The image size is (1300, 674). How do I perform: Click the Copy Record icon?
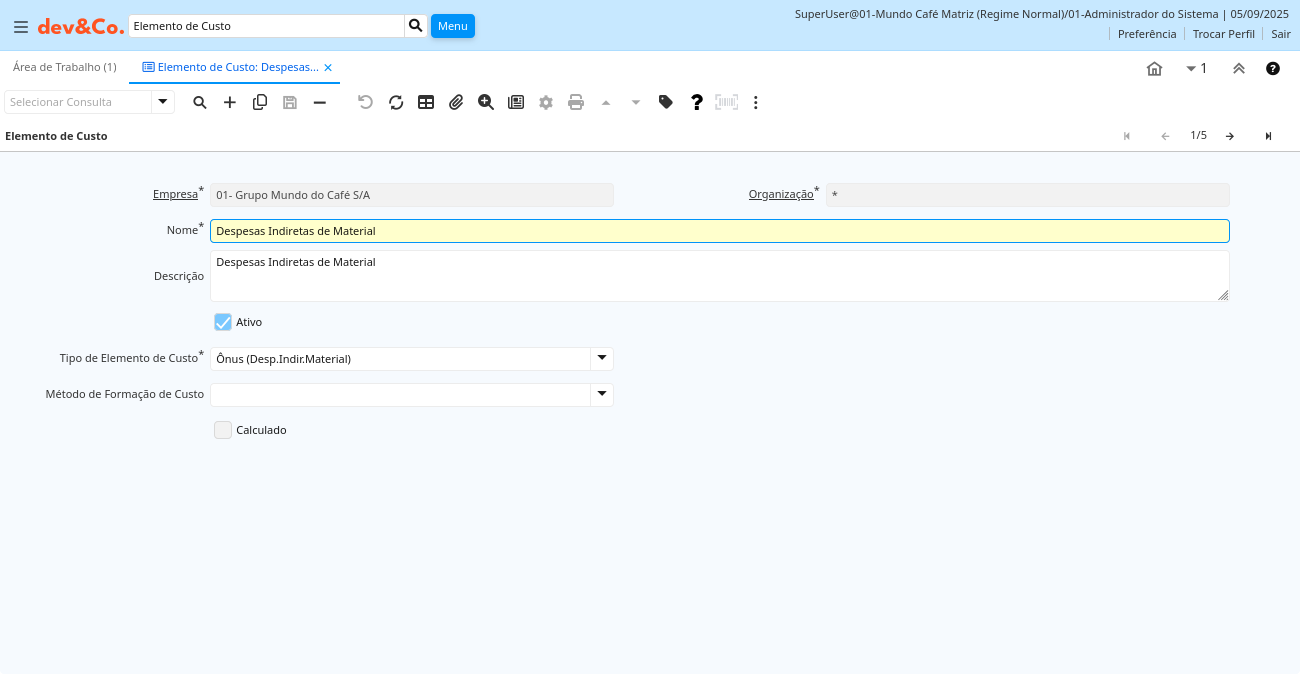click(x=260, y=102)
